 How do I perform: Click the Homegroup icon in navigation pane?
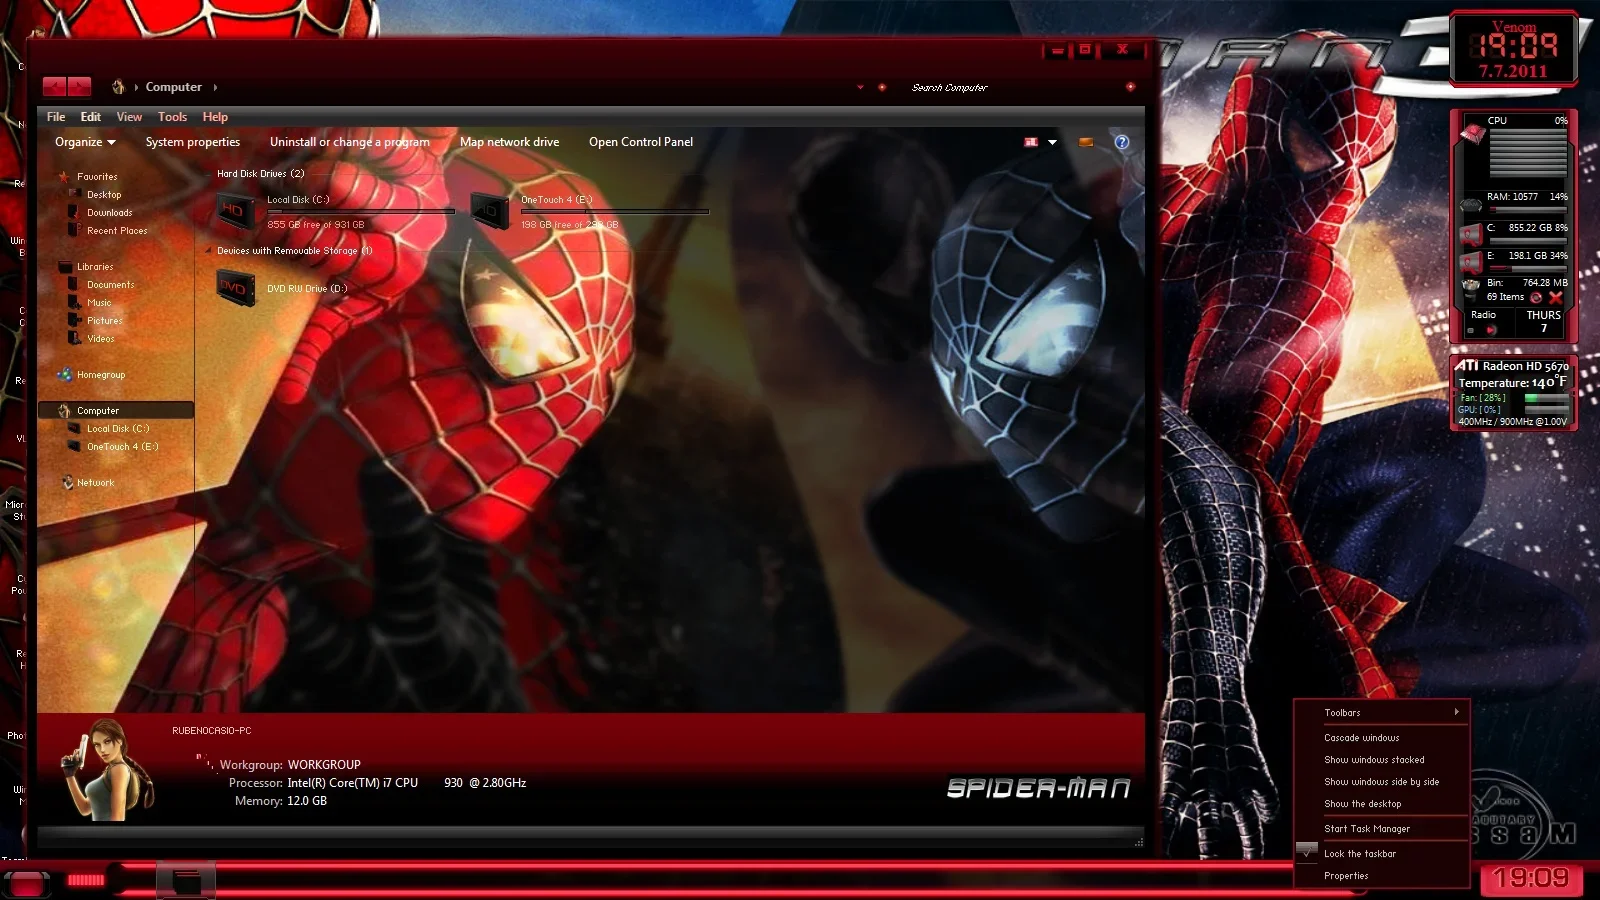(x=65, y=374)
